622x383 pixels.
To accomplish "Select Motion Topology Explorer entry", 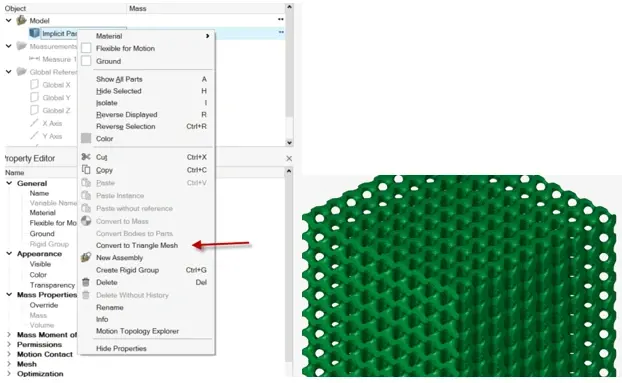I will click(137, 331).
